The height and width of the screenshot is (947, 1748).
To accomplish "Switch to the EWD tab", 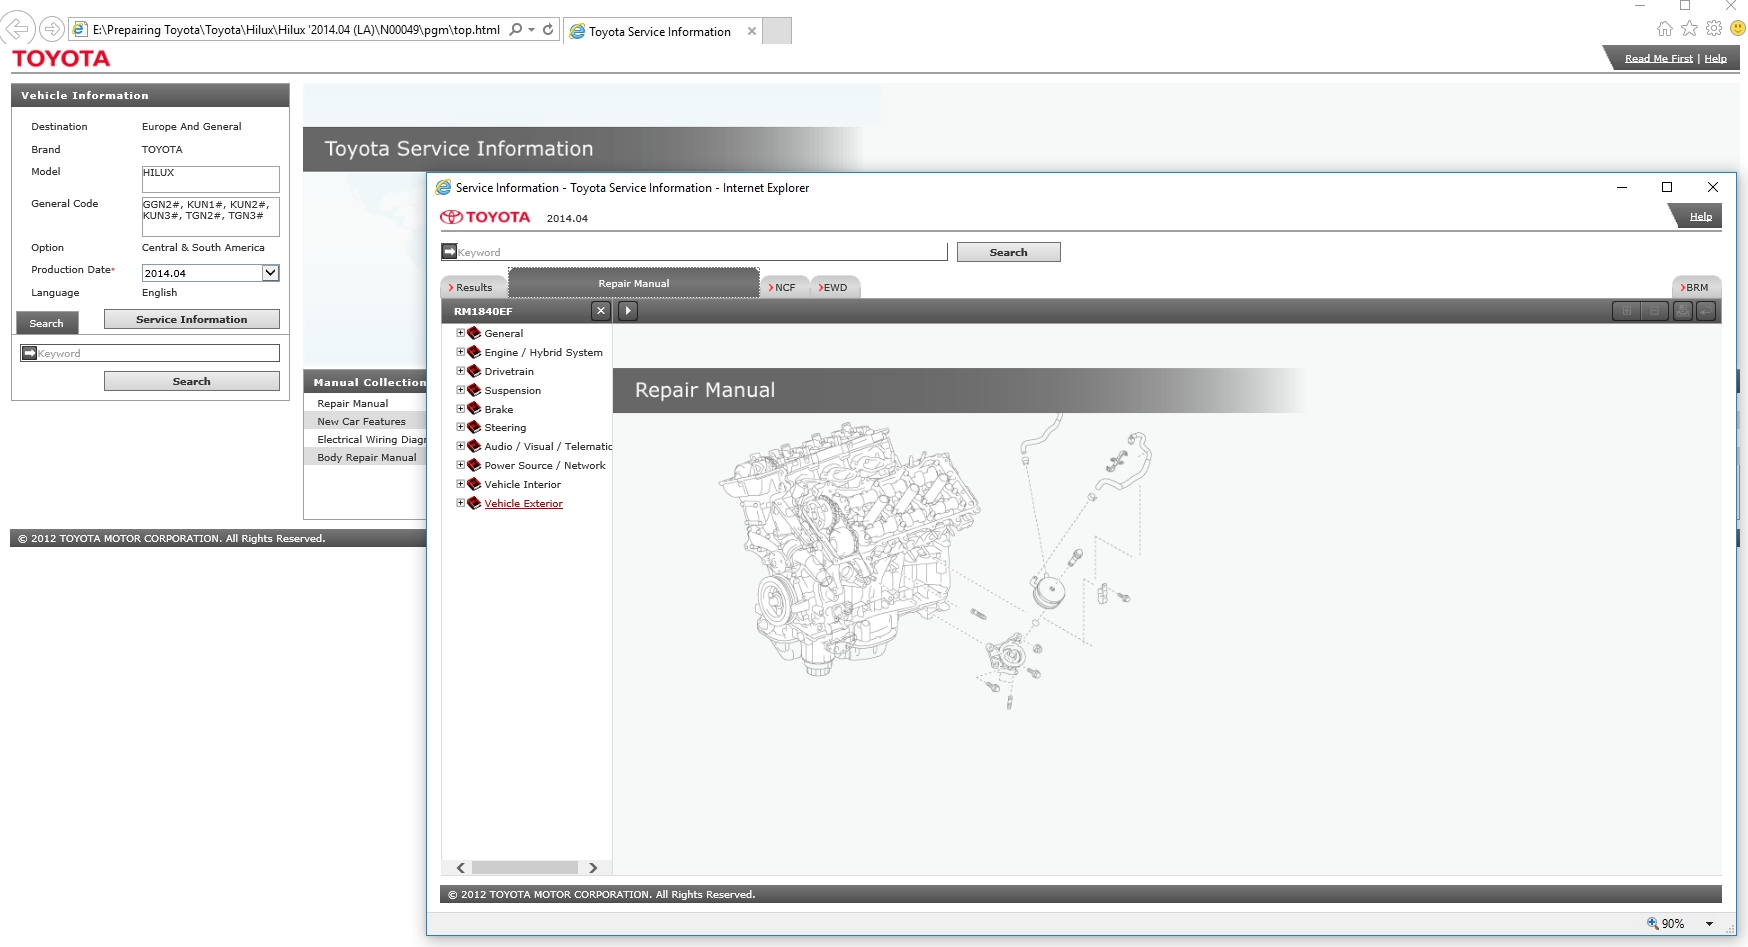I will click(834, 287).
